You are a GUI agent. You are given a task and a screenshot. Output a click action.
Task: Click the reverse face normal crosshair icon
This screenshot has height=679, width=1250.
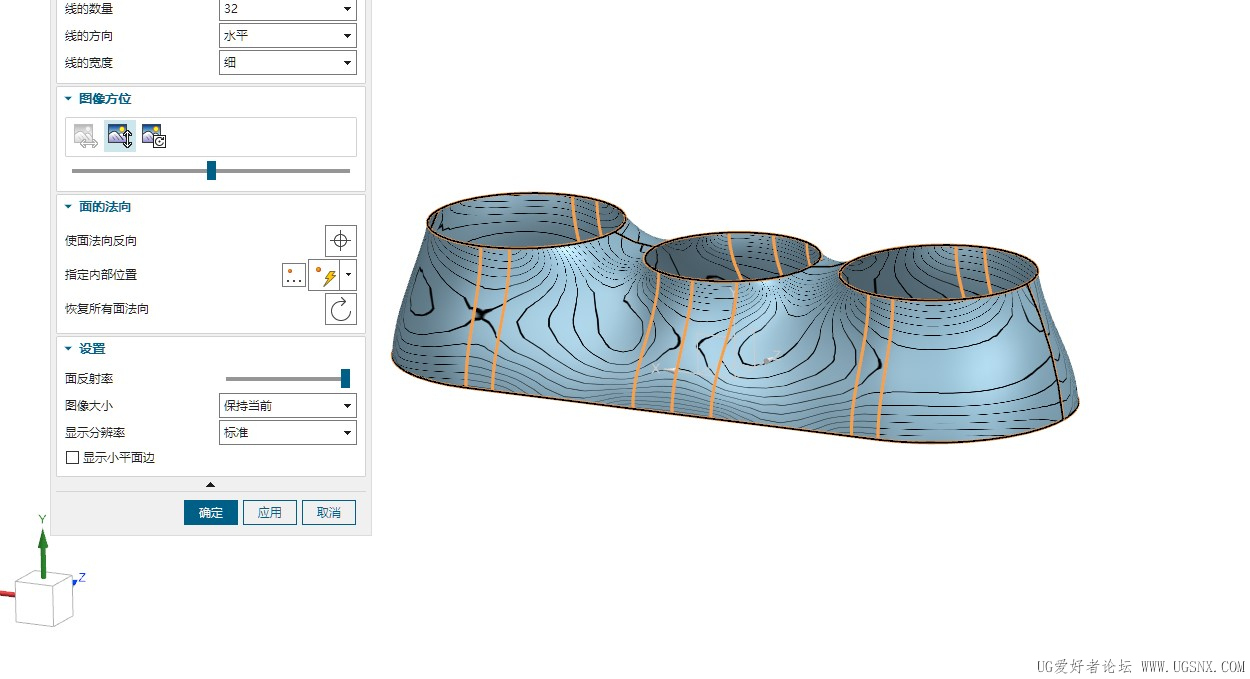(341, 241)
